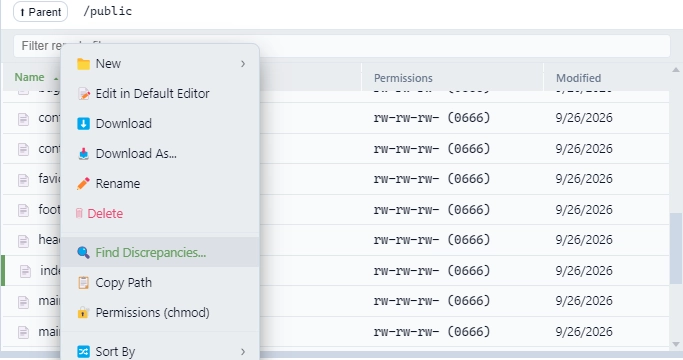Viewport: 683px width, 360px height.
Task: Click modified date of the 'favi' row
Action: tap(584, 179)
